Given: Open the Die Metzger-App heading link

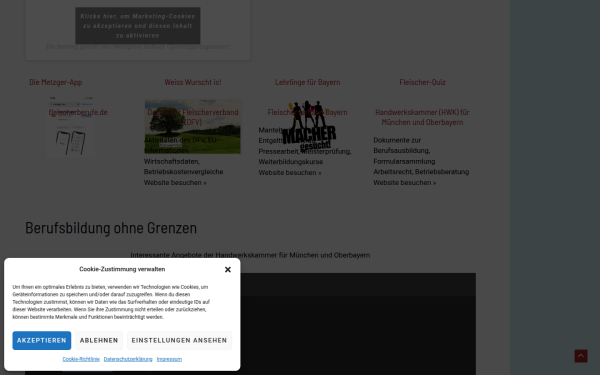Looking at the screenshot, I should click(x=55, y=82).
